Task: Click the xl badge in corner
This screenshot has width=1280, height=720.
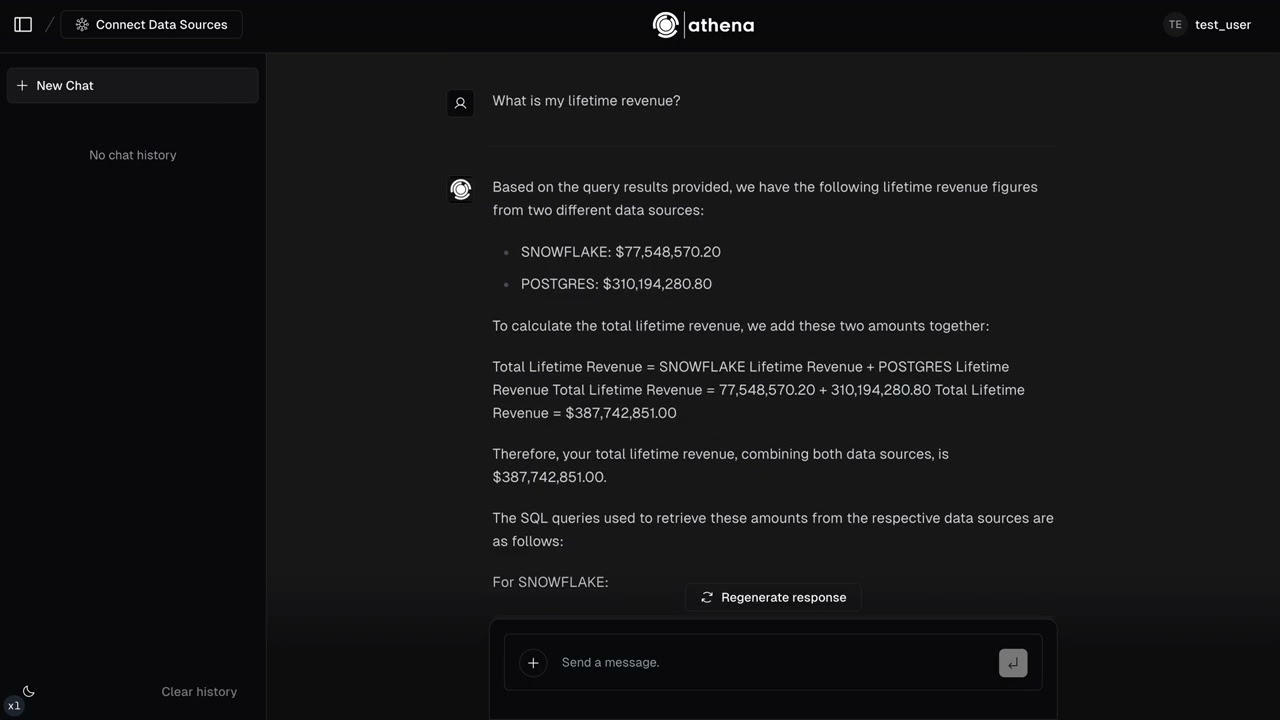Action: pos(13,706)
